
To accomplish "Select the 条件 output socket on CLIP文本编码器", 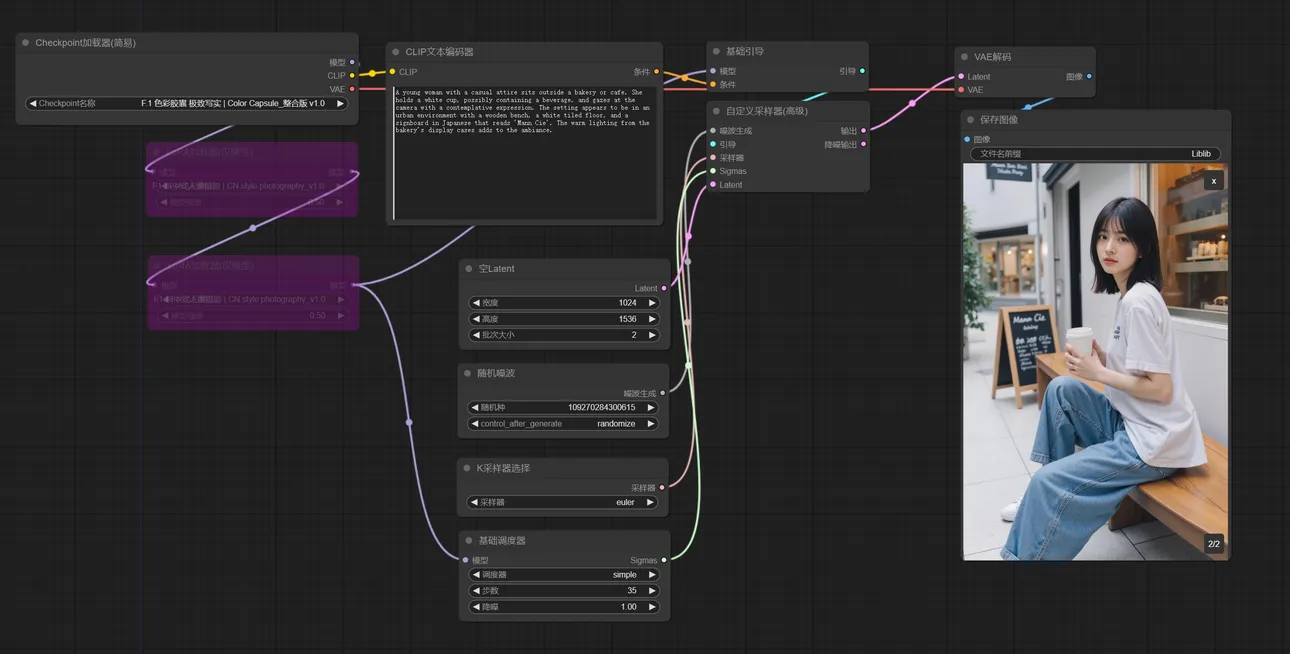I will pos(657,72).
